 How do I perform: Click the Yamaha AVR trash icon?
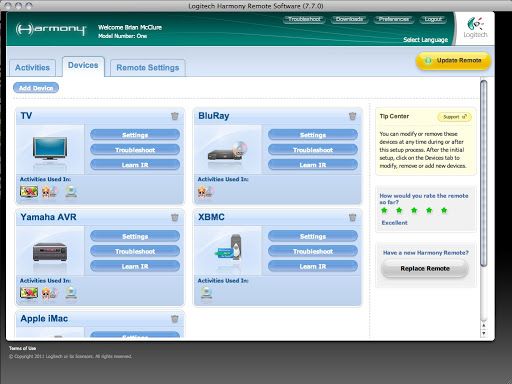point(175,217)
